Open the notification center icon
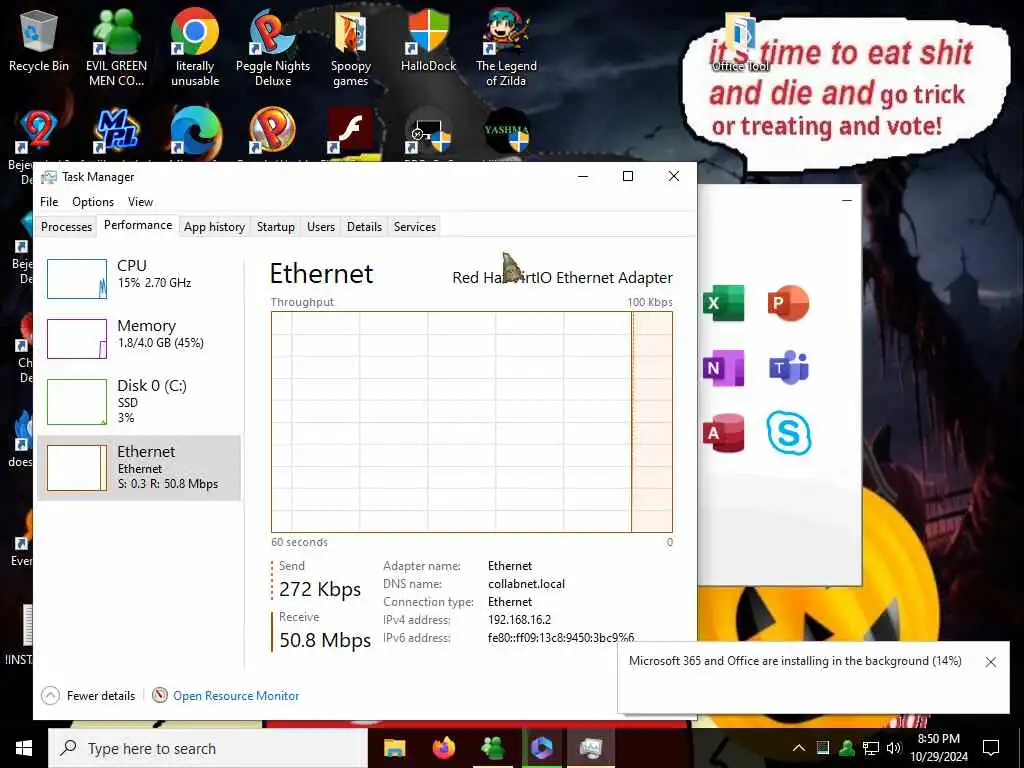The width and height of the screenshot is (1024, 768). click(x=991, y=748)
